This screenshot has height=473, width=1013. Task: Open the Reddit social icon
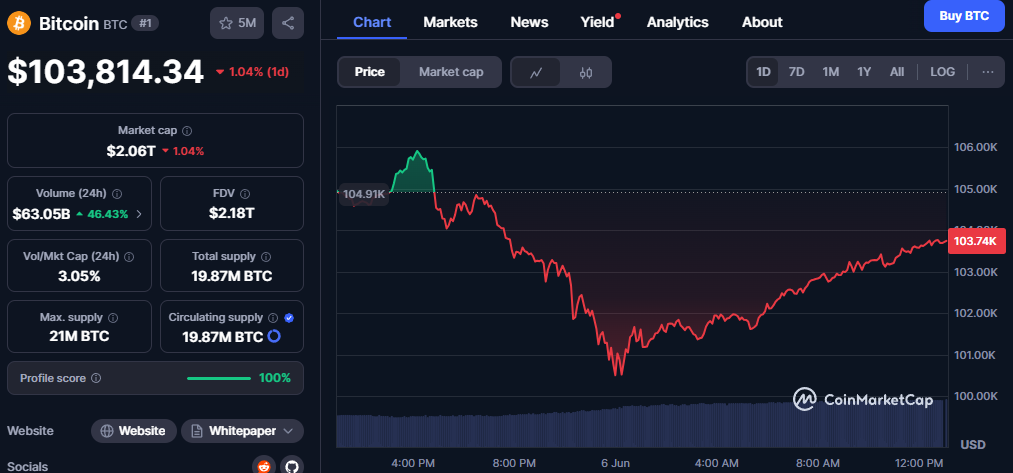coord(264,465)
